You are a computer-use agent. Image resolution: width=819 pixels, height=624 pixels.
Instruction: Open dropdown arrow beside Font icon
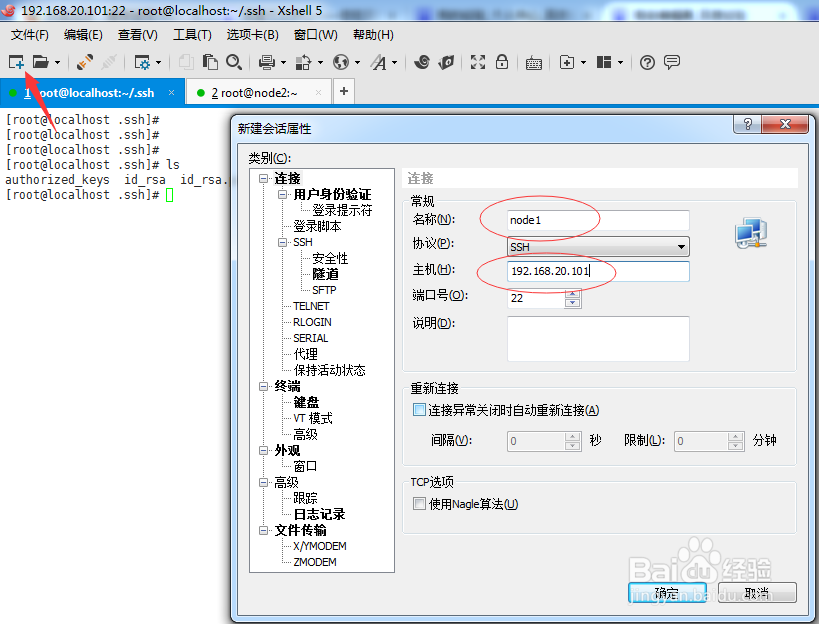point(394,63)
